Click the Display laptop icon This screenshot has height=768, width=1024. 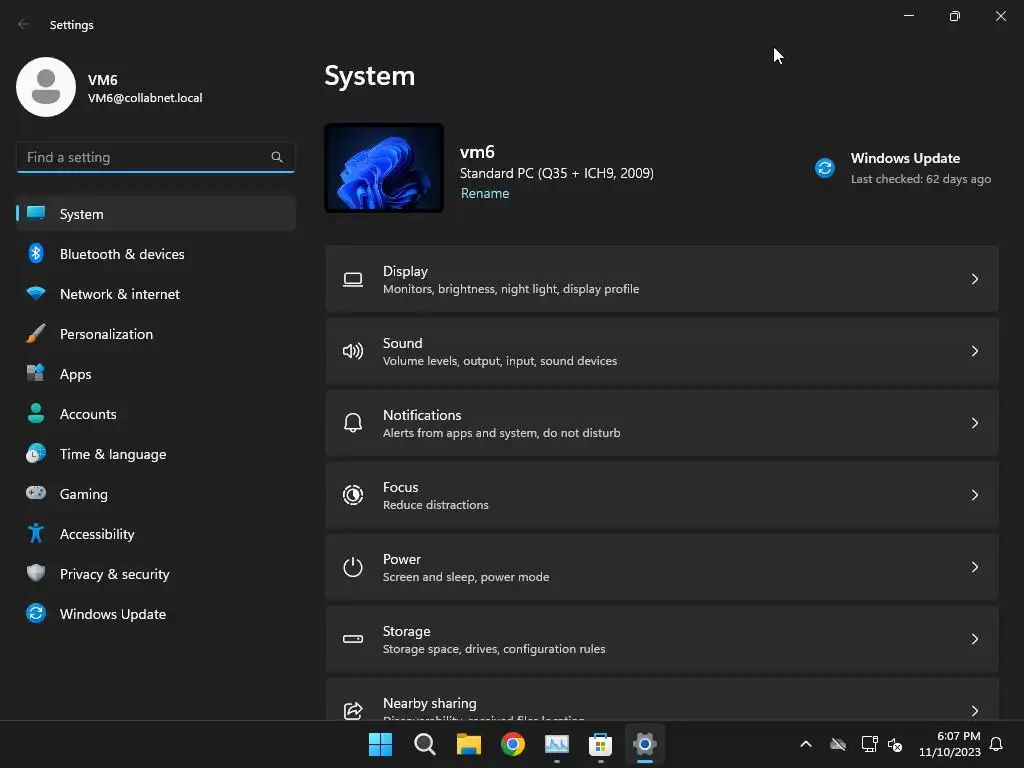click(x=353, y=280)
